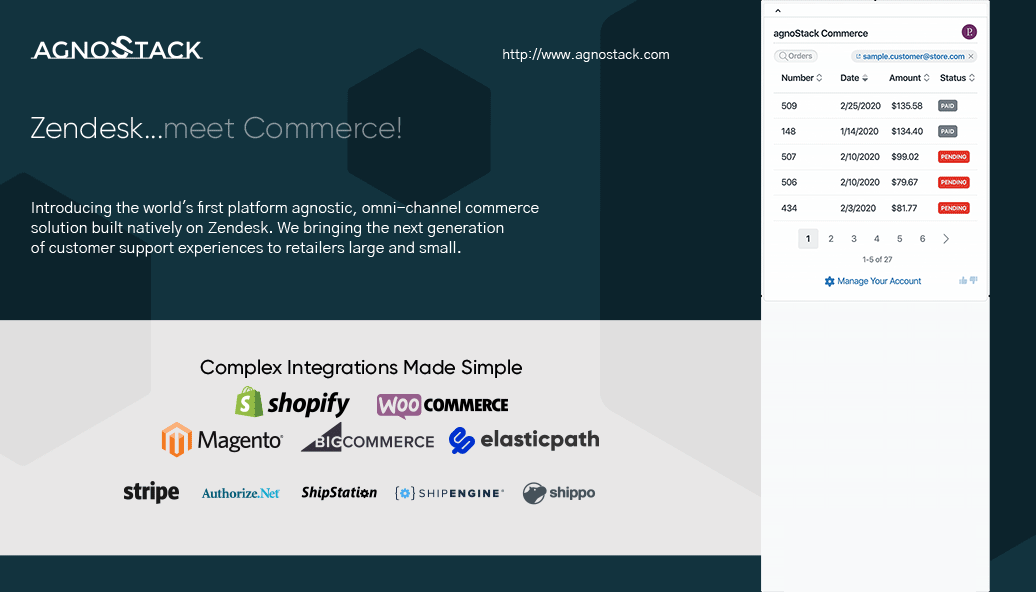Remove the sample.customer@store.com filter chip
1036x592 pixels.
tap(971, 56)
